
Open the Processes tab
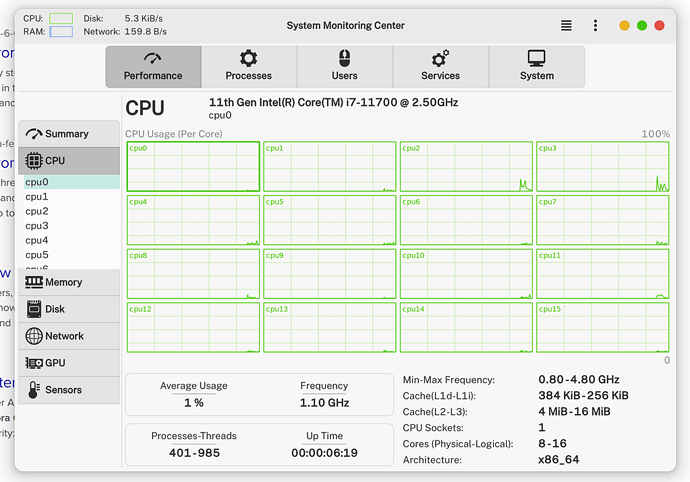tap(248, 66)
